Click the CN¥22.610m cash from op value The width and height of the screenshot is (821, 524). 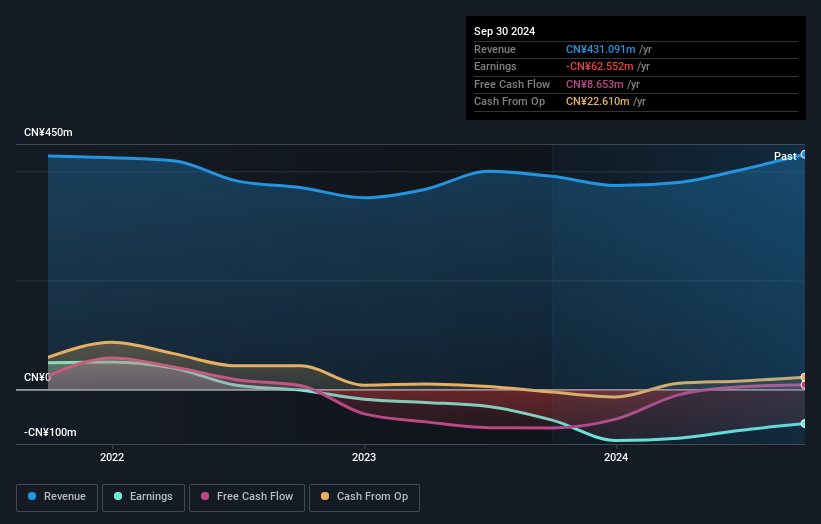coord(597,102)
